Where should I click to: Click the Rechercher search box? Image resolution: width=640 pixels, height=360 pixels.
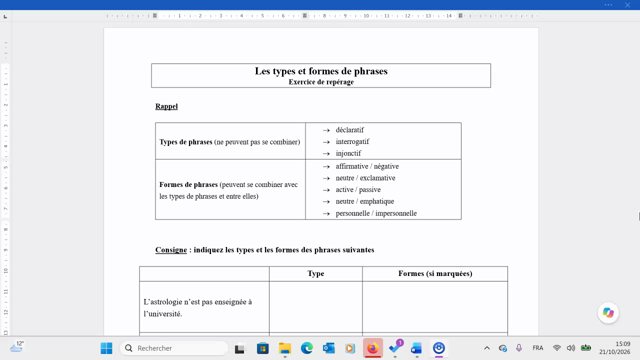point(174,348)
